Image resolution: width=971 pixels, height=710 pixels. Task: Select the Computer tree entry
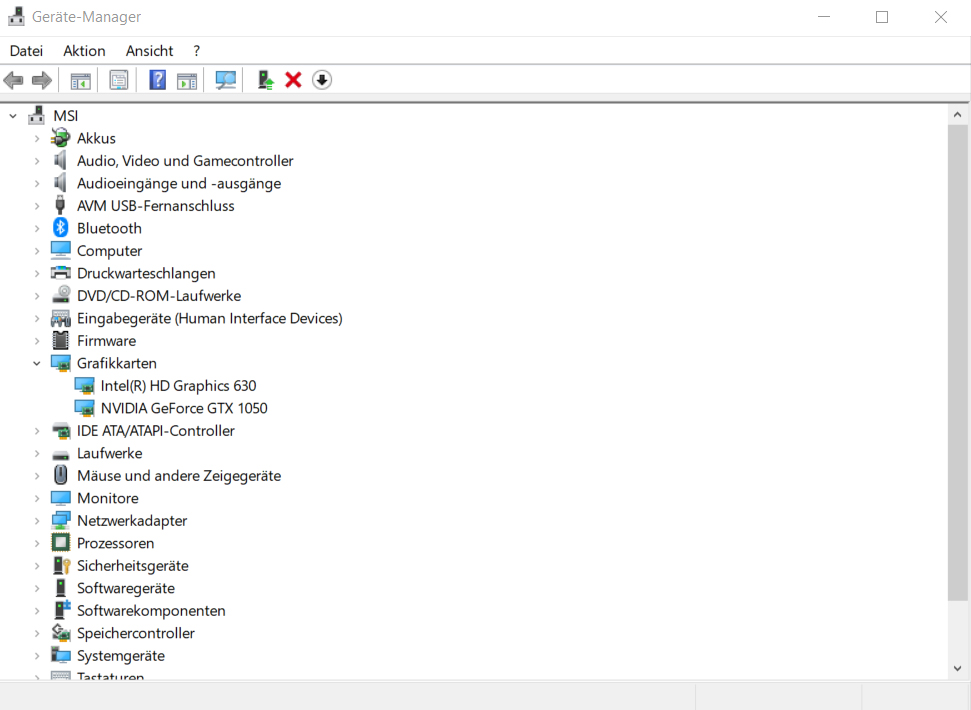pos(110,251)
